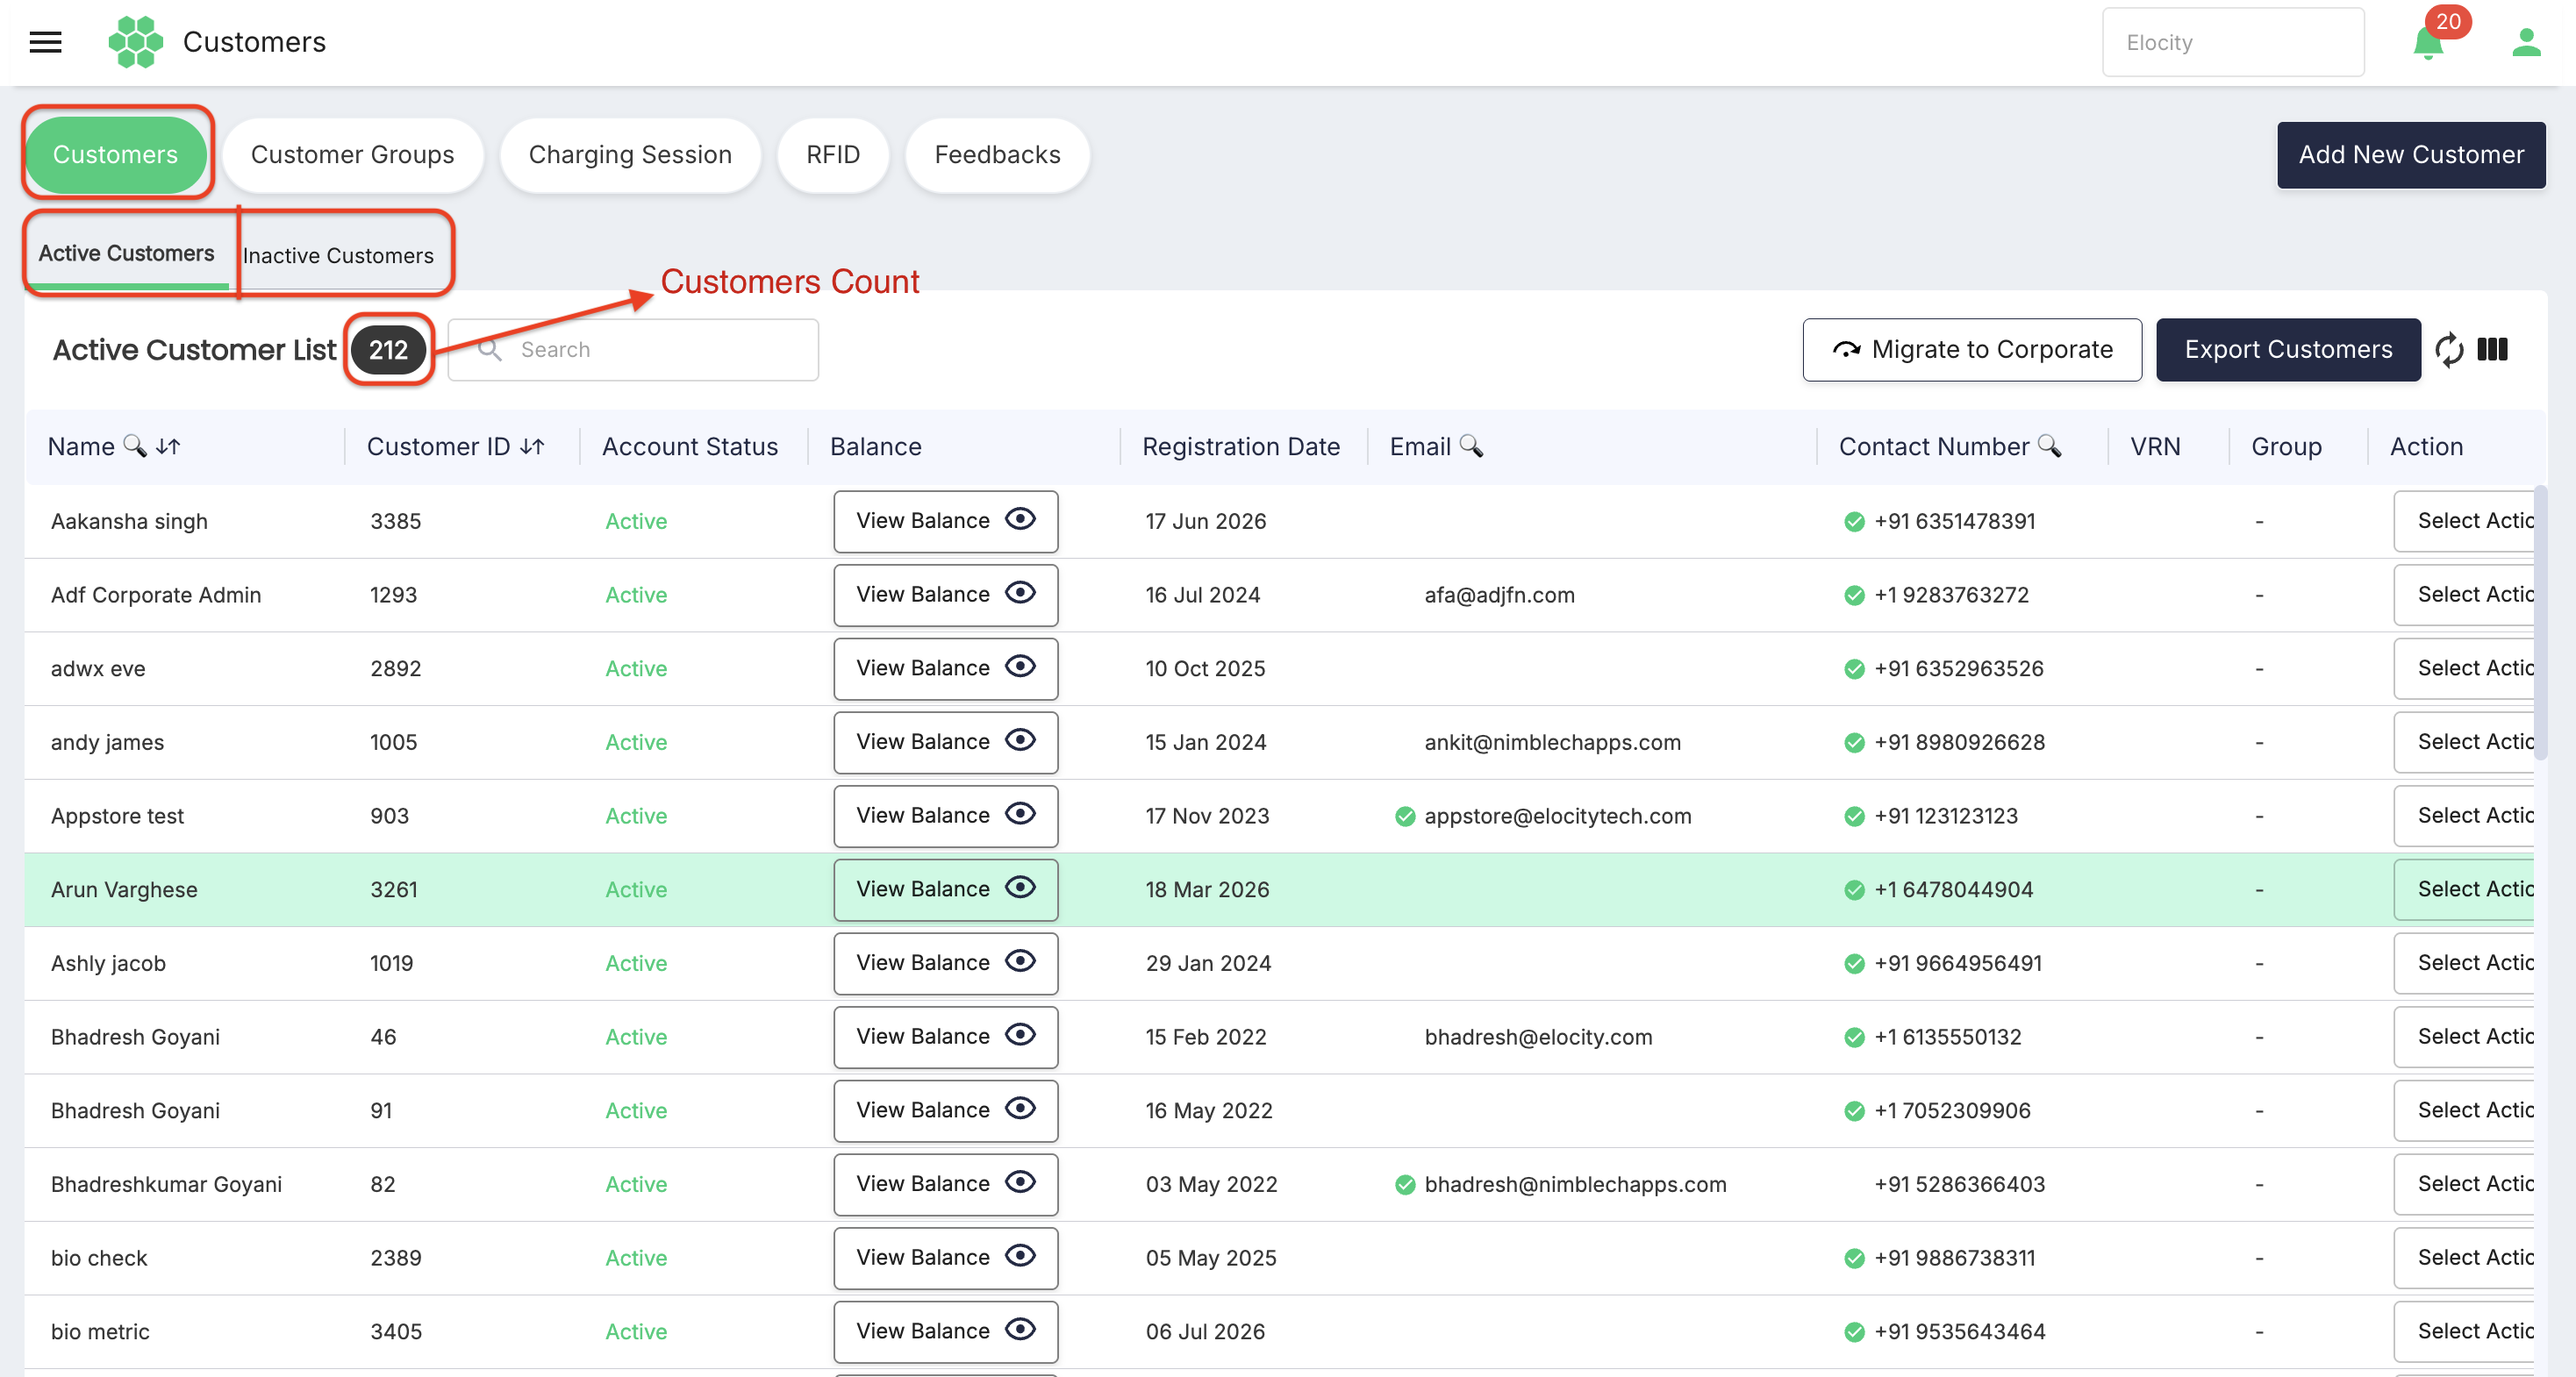Show balance for Appstore test
2576x1377 pixels.
tap(945, 816)
